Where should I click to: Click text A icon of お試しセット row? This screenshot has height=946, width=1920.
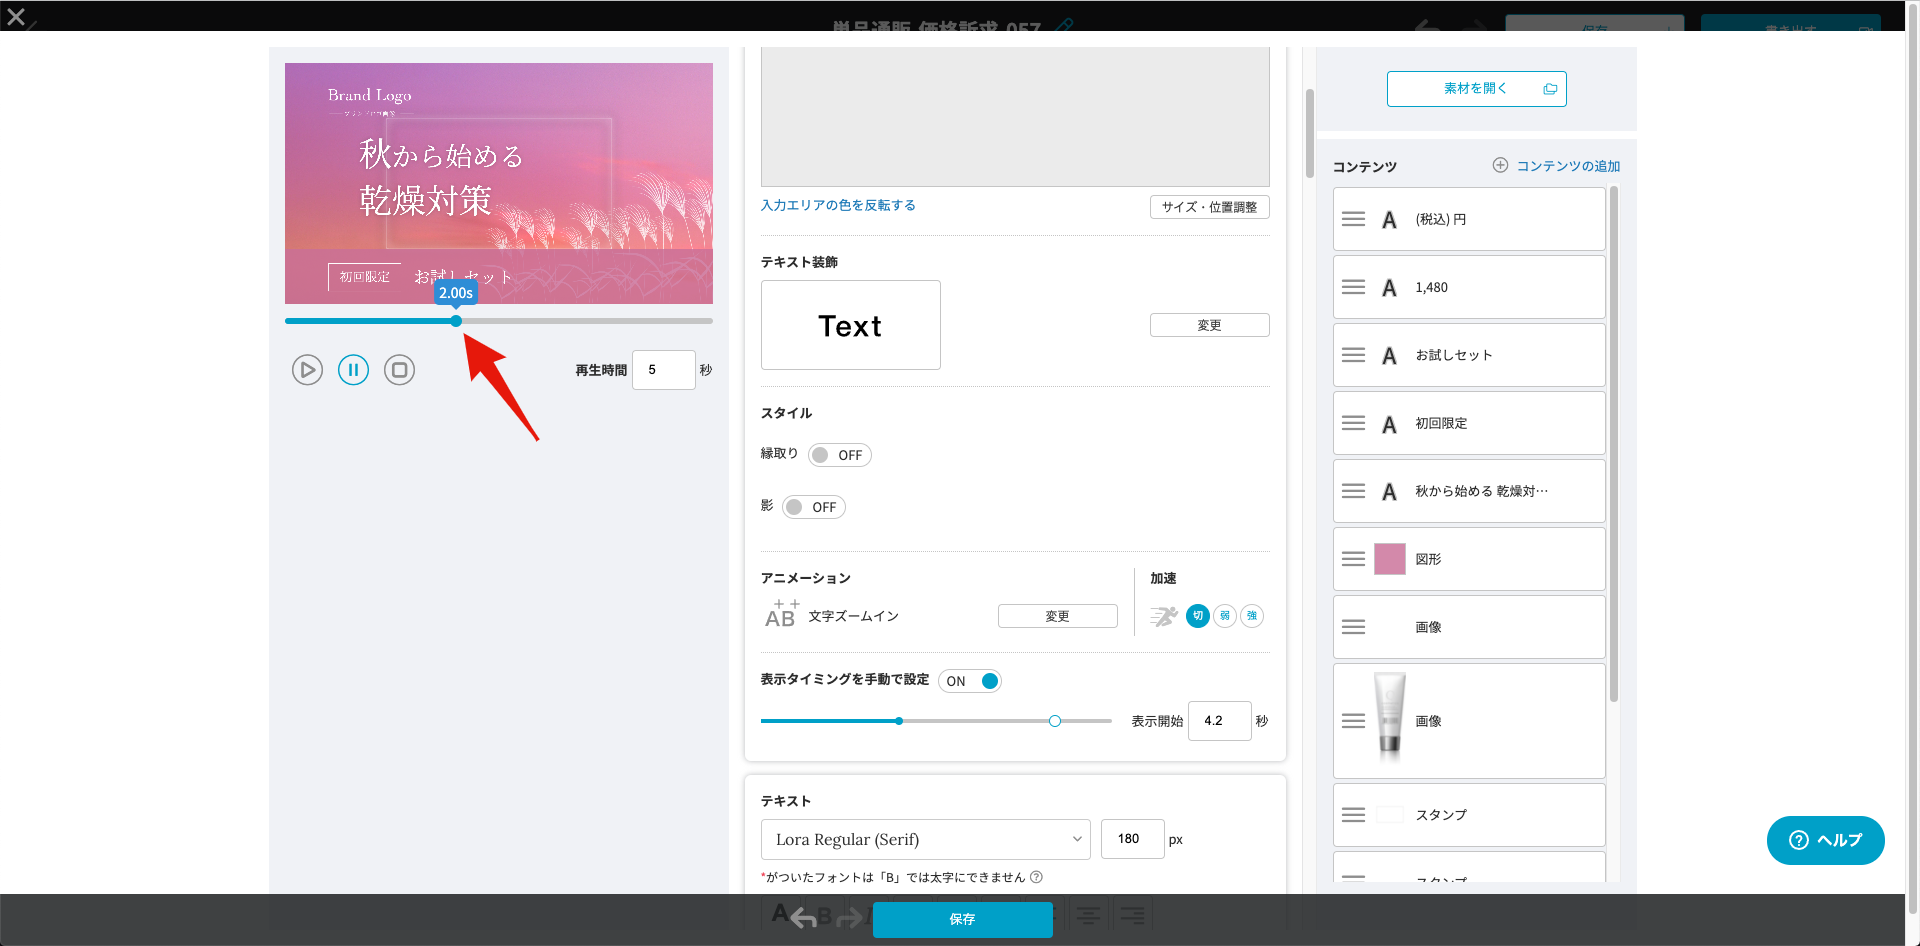click(1389, 356)
